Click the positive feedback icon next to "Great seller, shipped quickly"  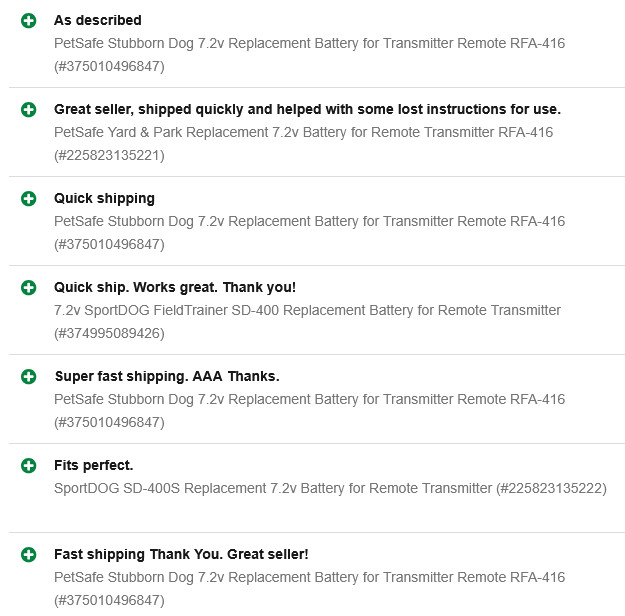(28, 109)
